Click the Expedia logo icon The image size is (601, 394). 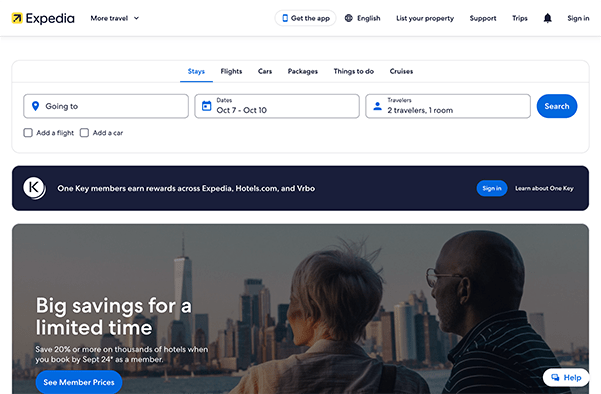click(x=17, y=18)
